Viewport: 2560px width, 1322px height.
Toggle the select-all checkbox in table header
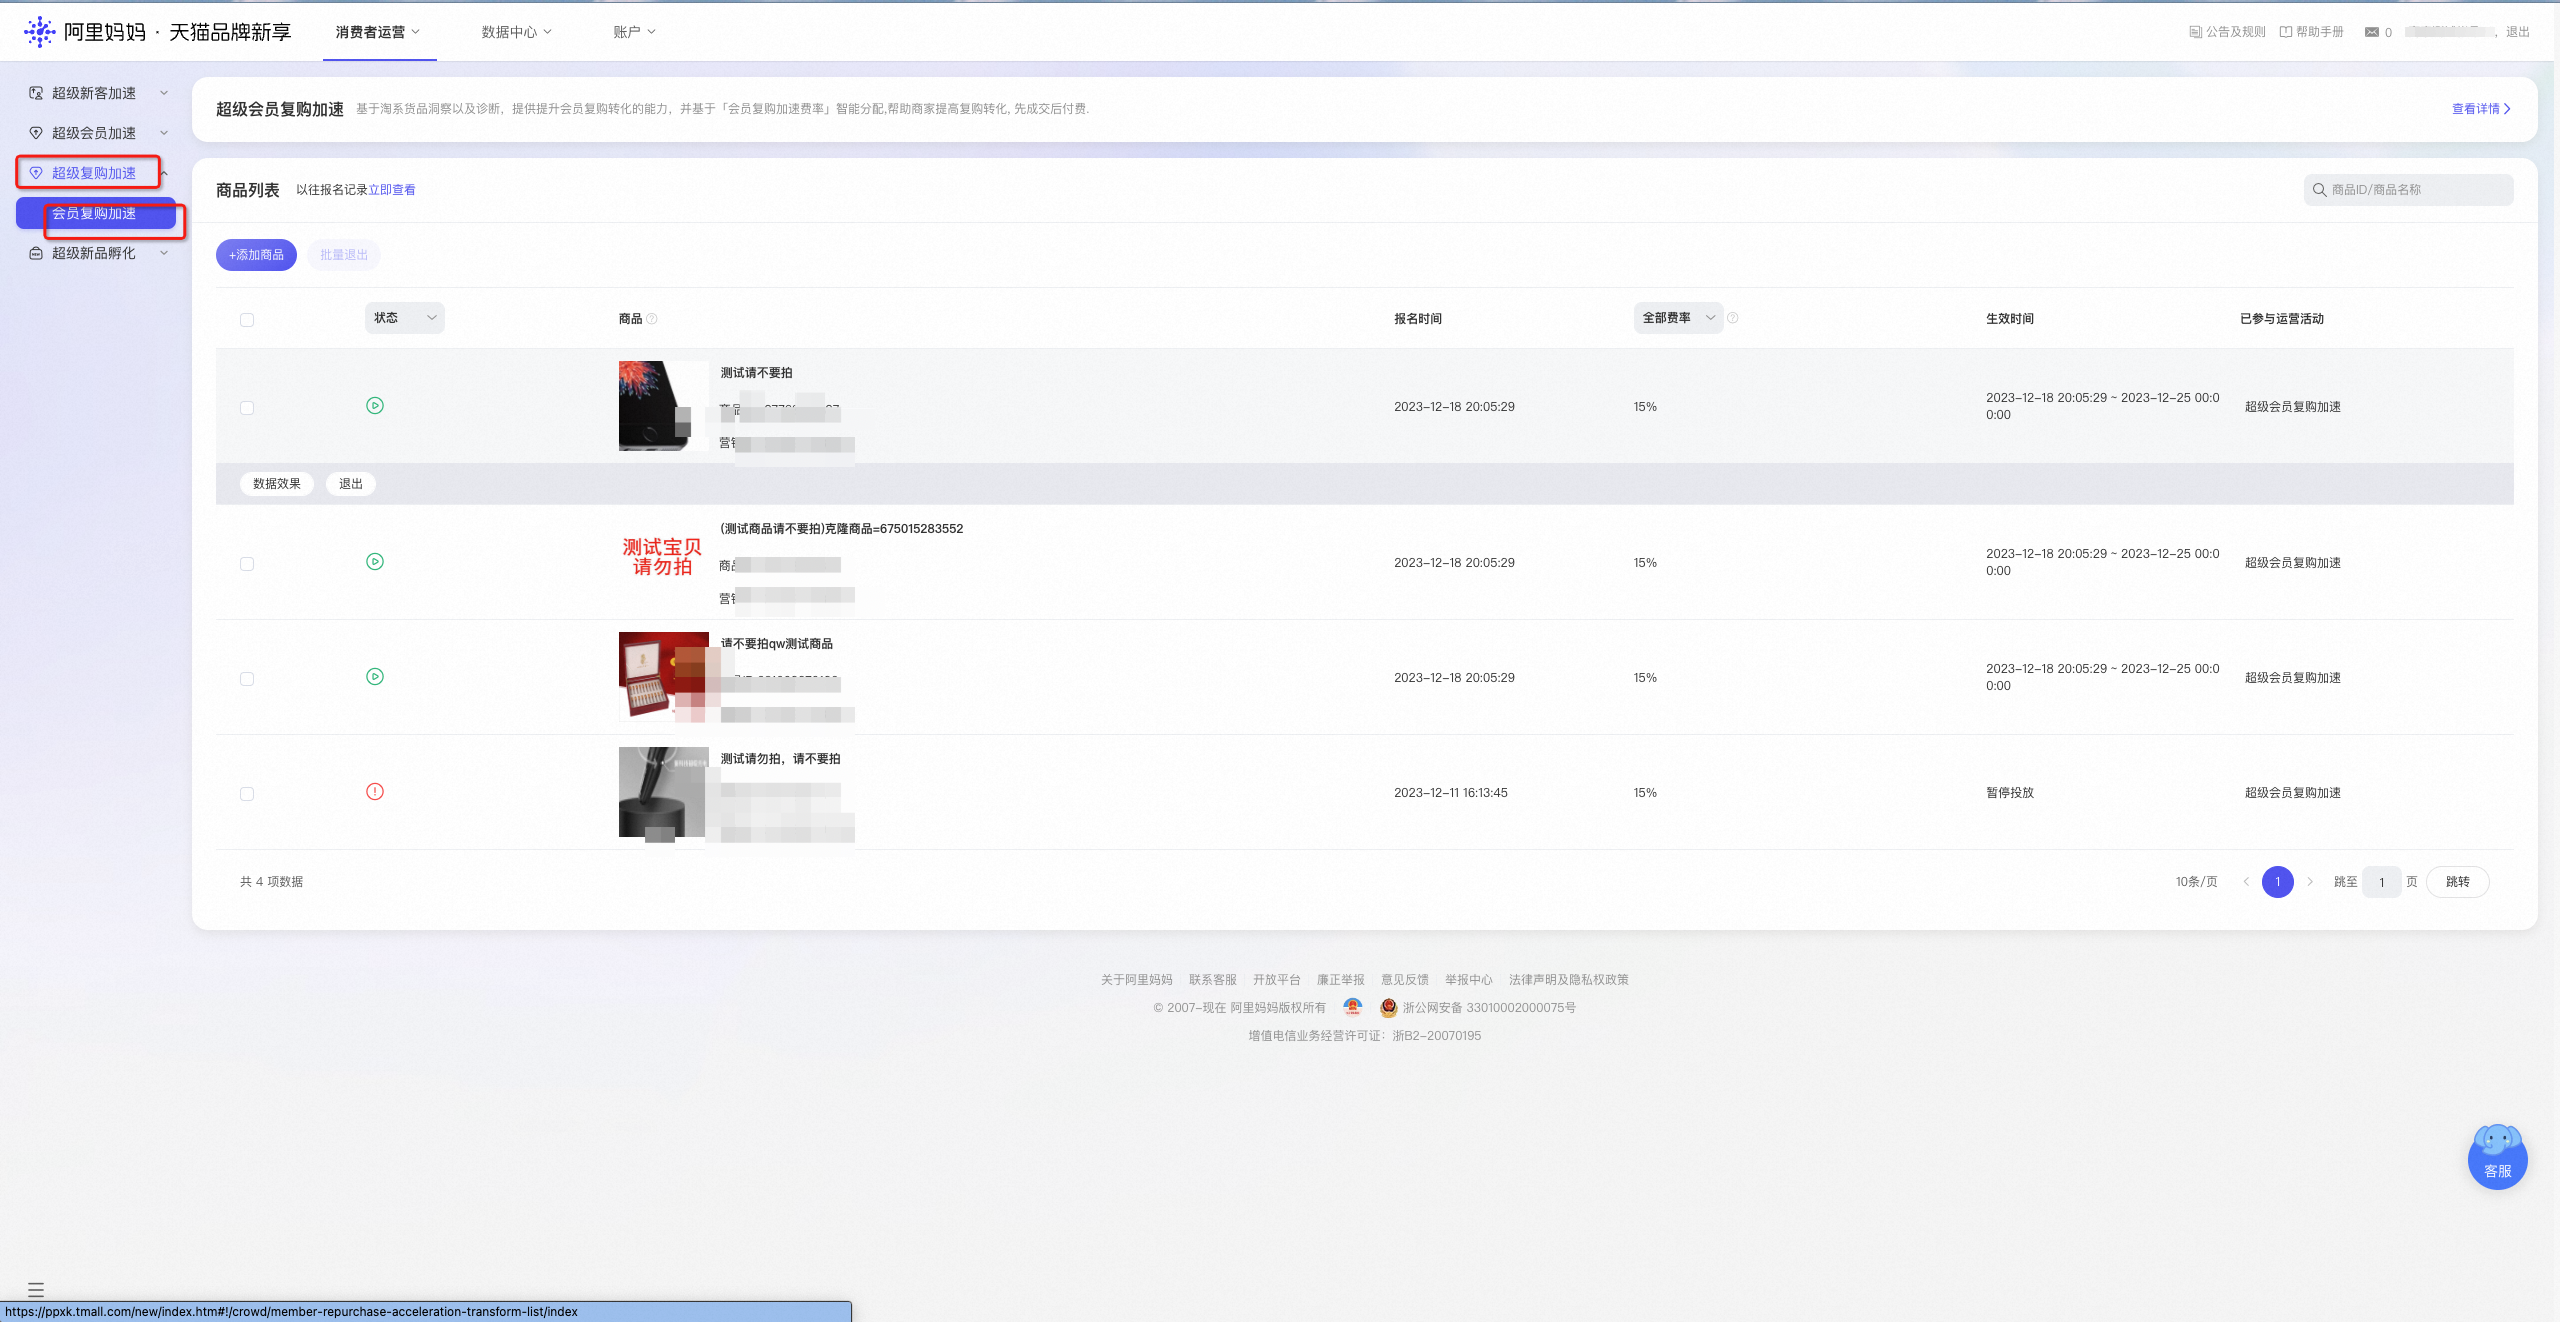pyautogui.click(x=247, y=320)
